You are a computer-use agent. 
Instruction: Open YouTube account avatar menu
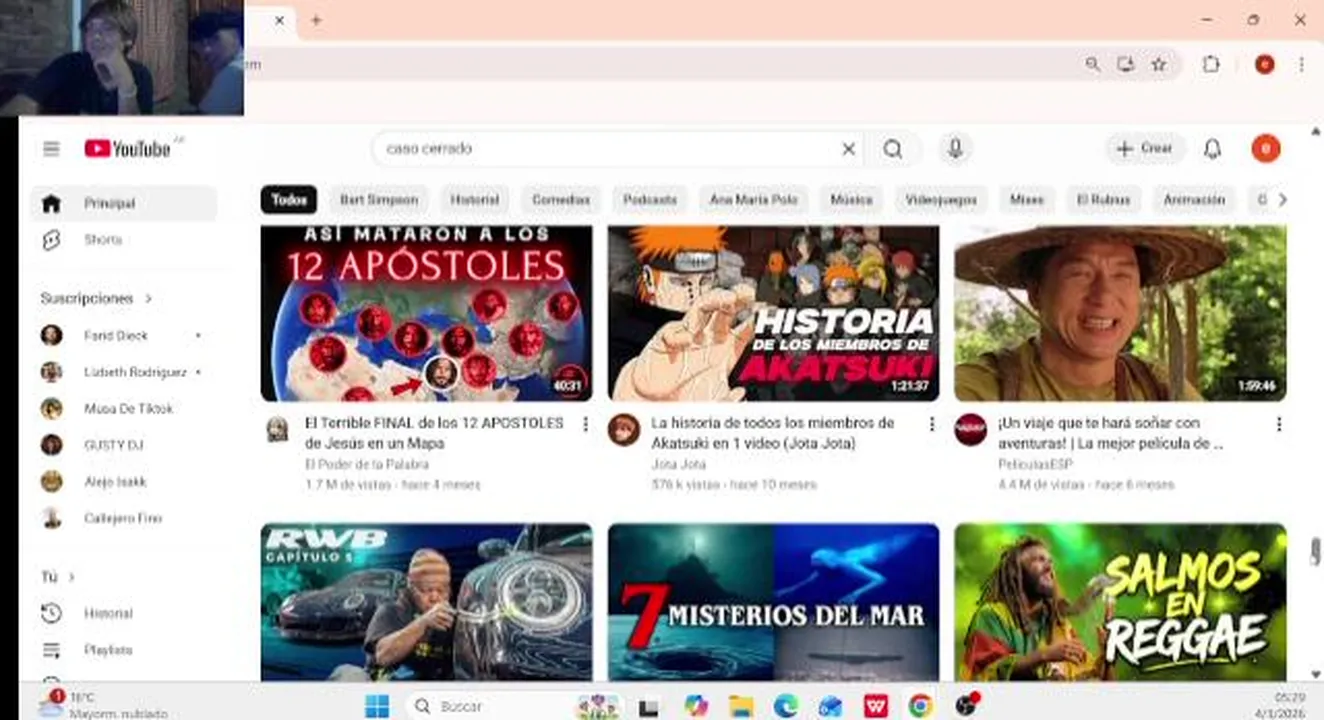[1266, 149]
